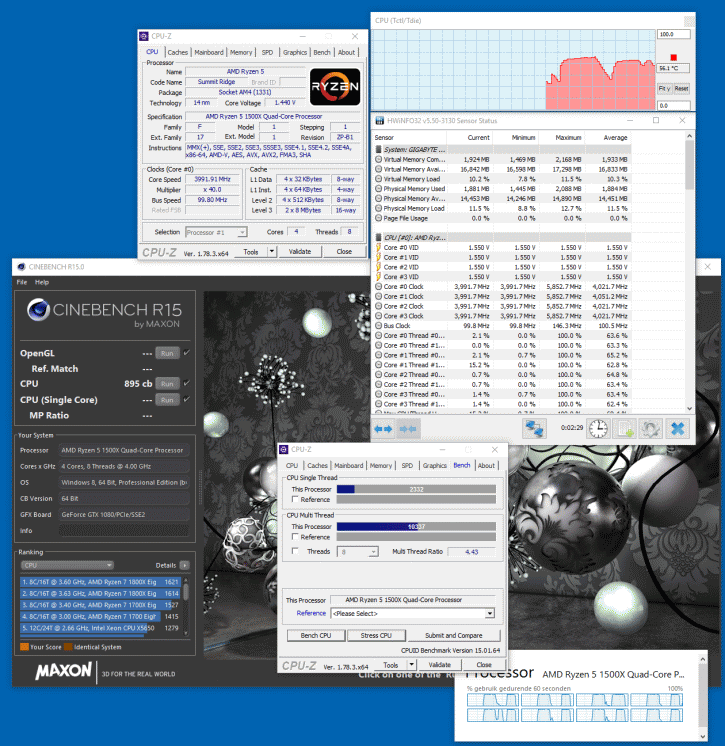Open HWiNFO sensor settings gear icon
Image resolution: width=725 pixels, height=746 pixels.
pos(650,428)
